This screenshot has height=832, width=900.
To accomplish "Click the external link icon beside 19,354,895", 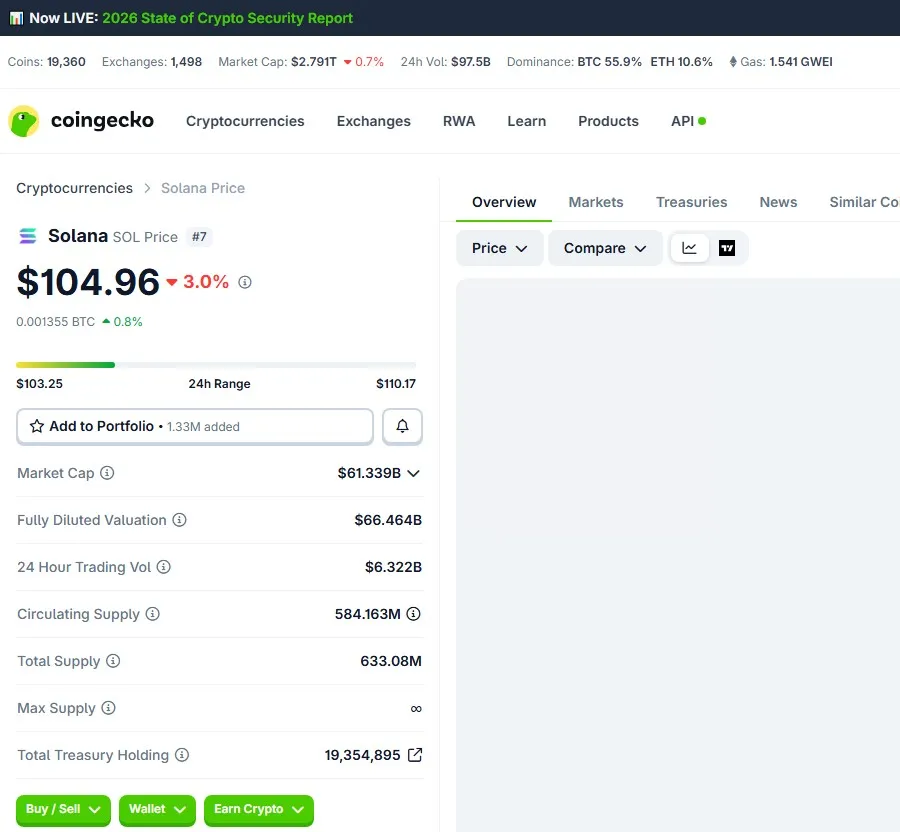I will [x=415, y=755].
